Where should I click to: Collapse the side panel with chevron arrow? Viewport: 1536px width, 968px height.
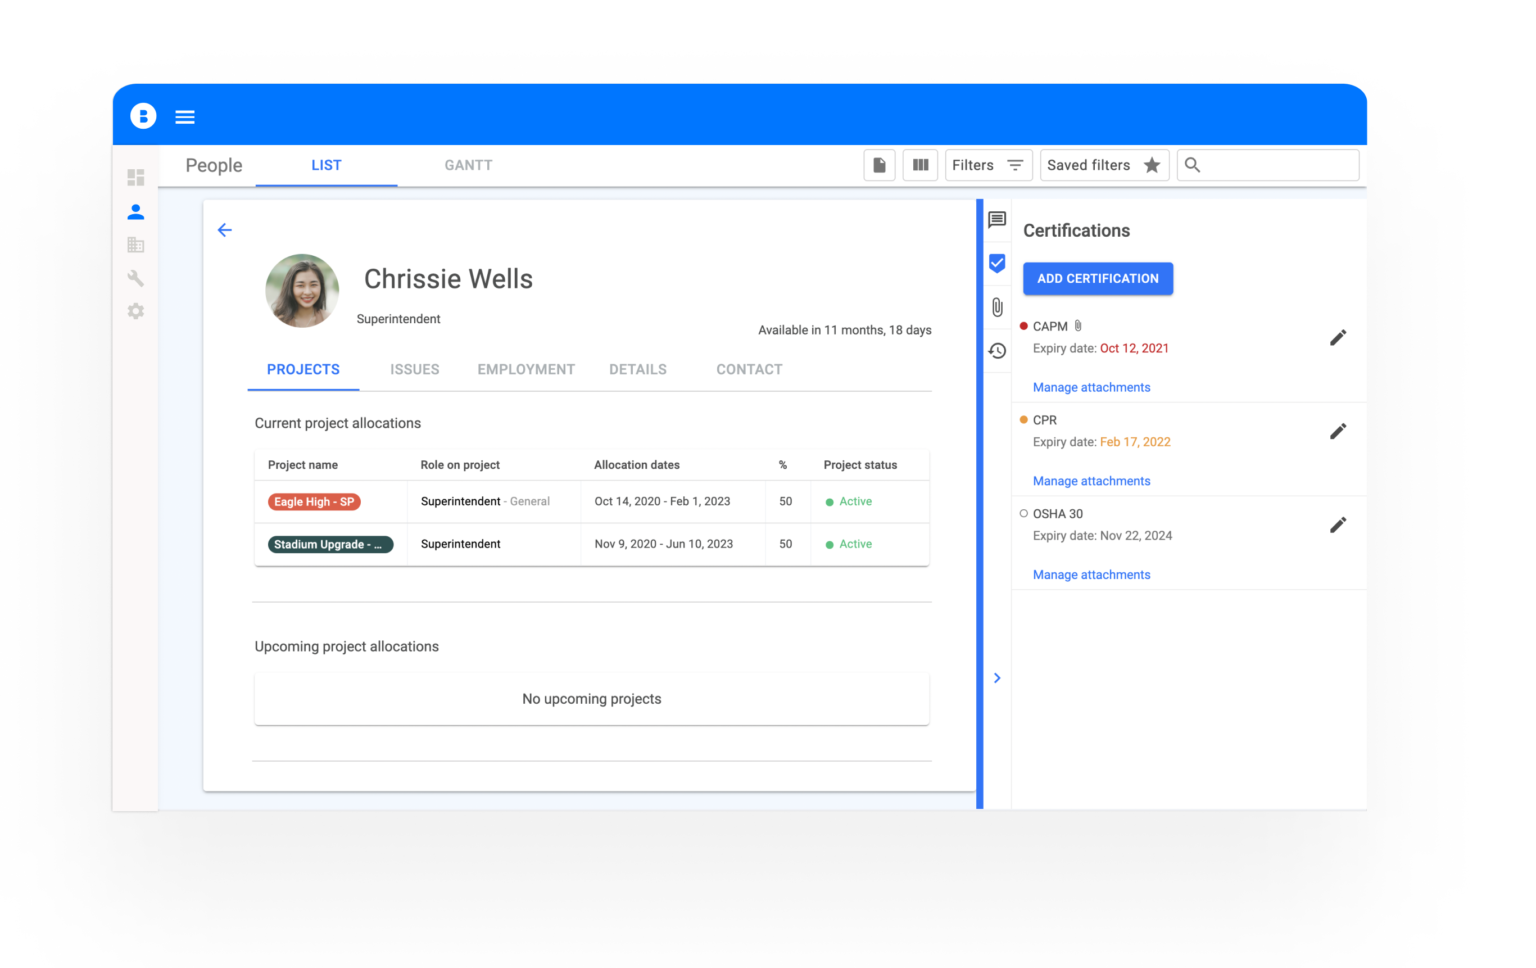click(997, 678)
